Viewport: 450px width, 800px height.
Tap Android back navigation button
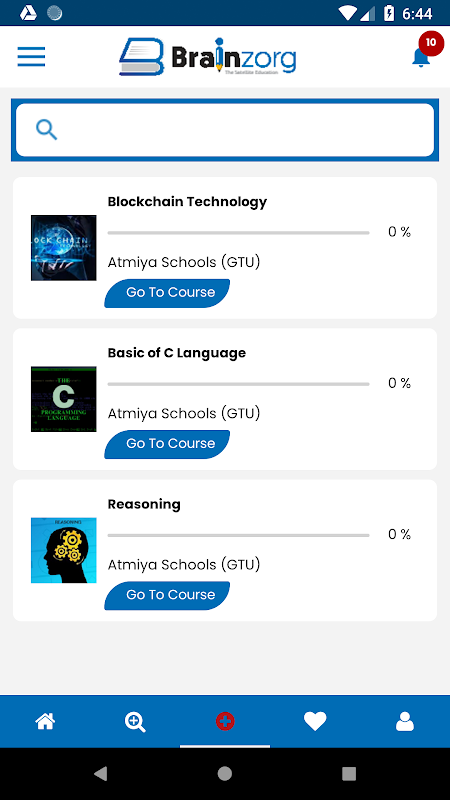(101, 774)
